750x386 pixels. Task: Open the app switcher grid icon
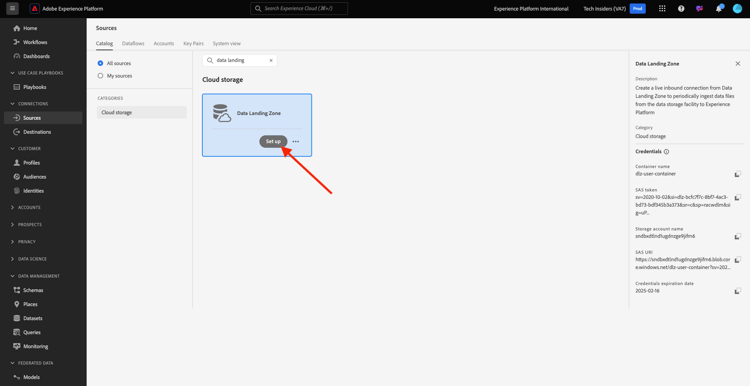(662, 9)
